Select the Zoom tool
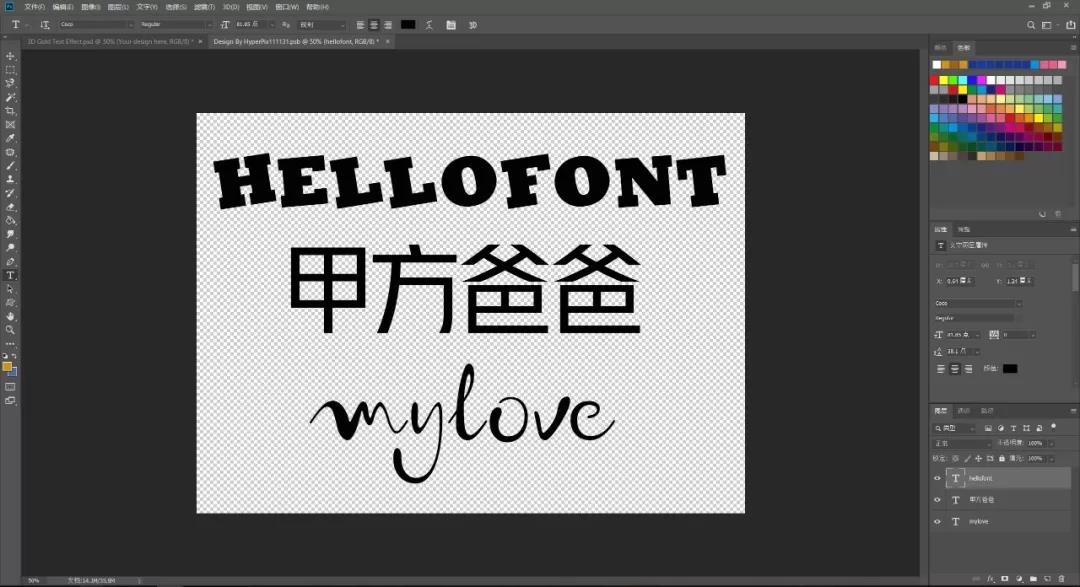1080x587 pixels. 10,330
